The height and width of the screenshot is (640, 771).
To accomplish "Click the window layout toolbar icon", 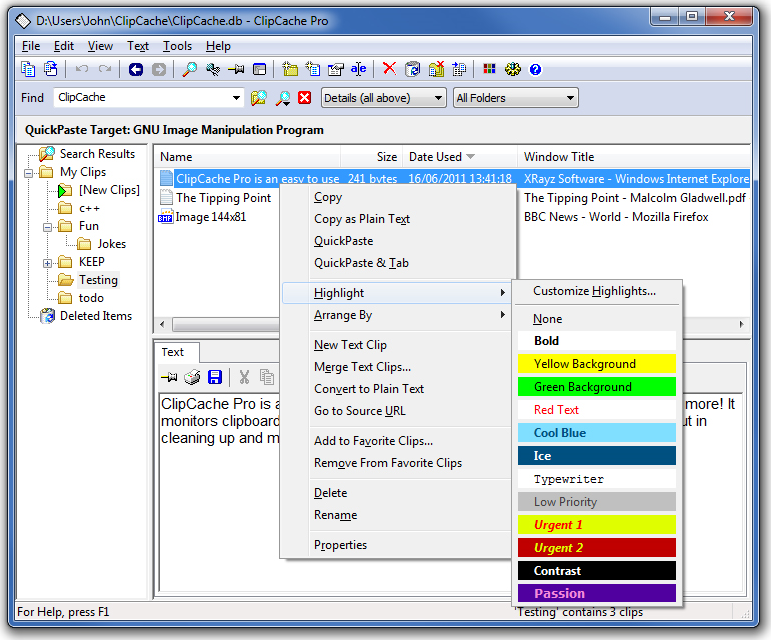I will tap(259, 69).
